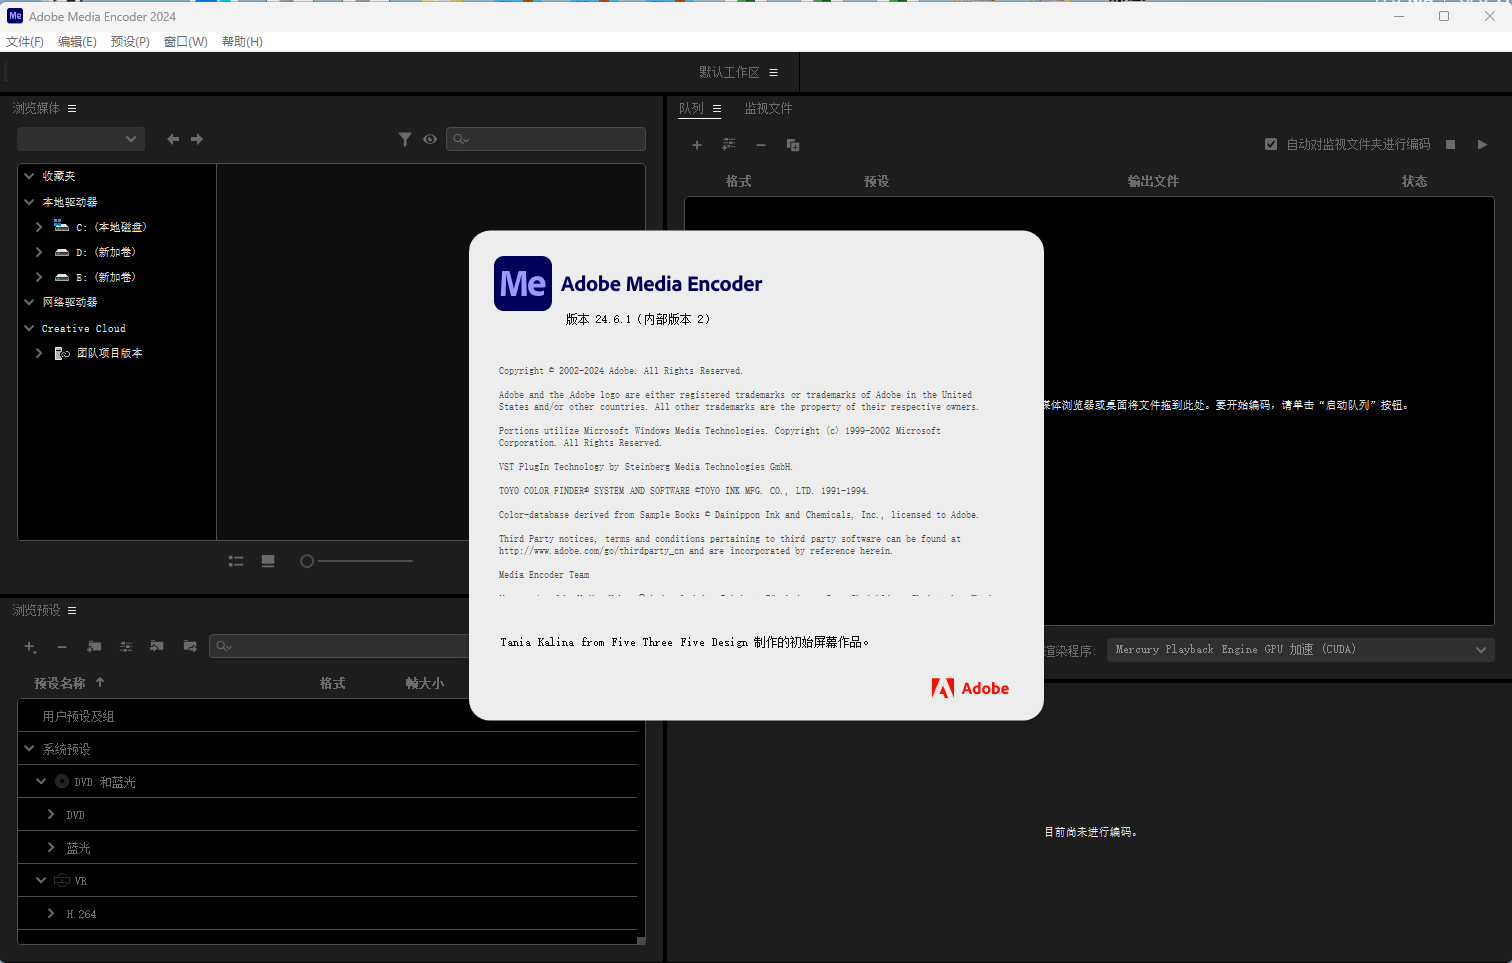The image size is (1512, 963).
Task: Select the Add Source plus icon in queue
Action: pyautogui.click(x=697, y=145)
